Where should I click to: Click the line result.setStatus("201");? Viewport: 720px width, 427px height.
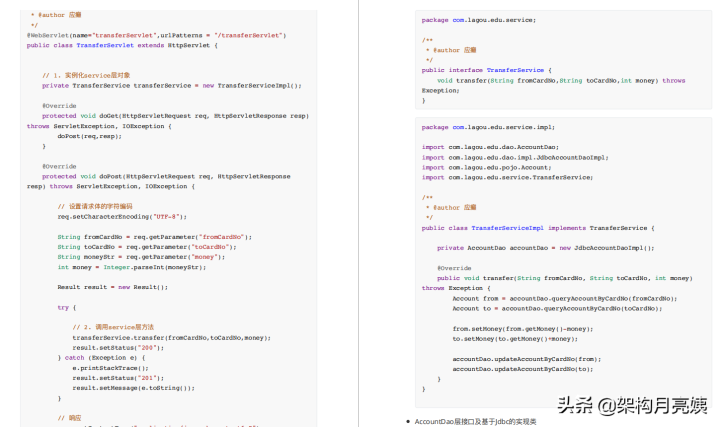click(118, 378)
